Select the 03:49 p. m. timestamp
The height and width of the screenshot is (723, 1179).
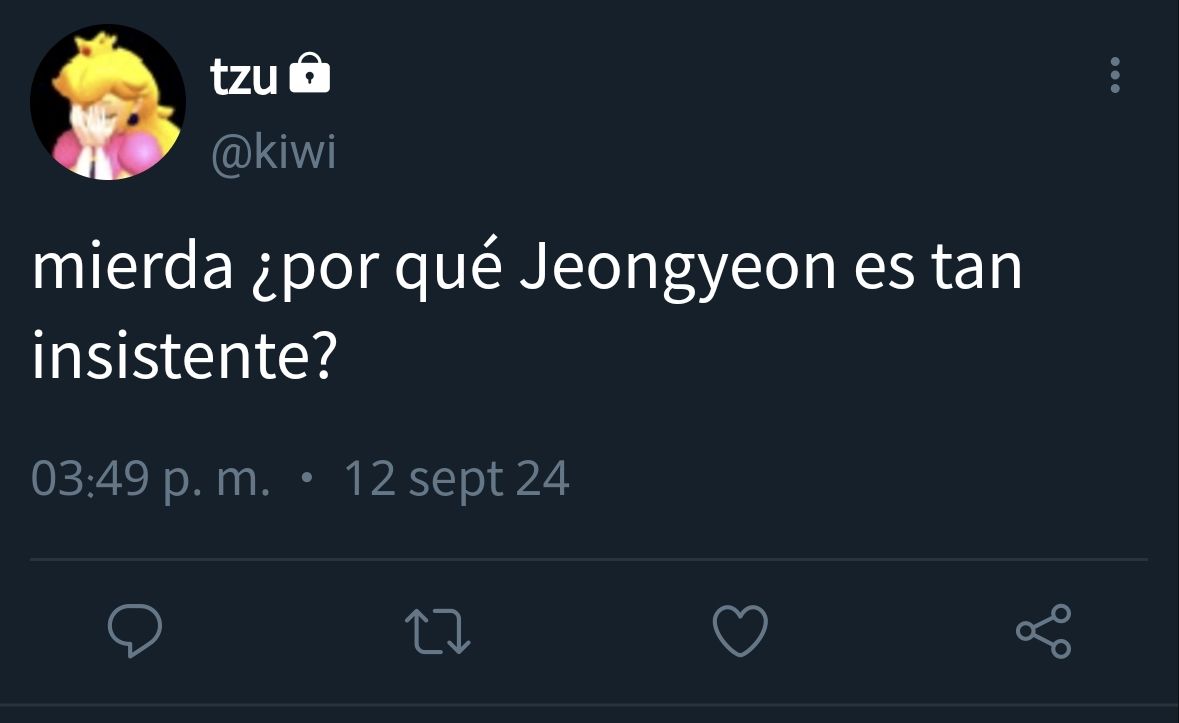150,479
